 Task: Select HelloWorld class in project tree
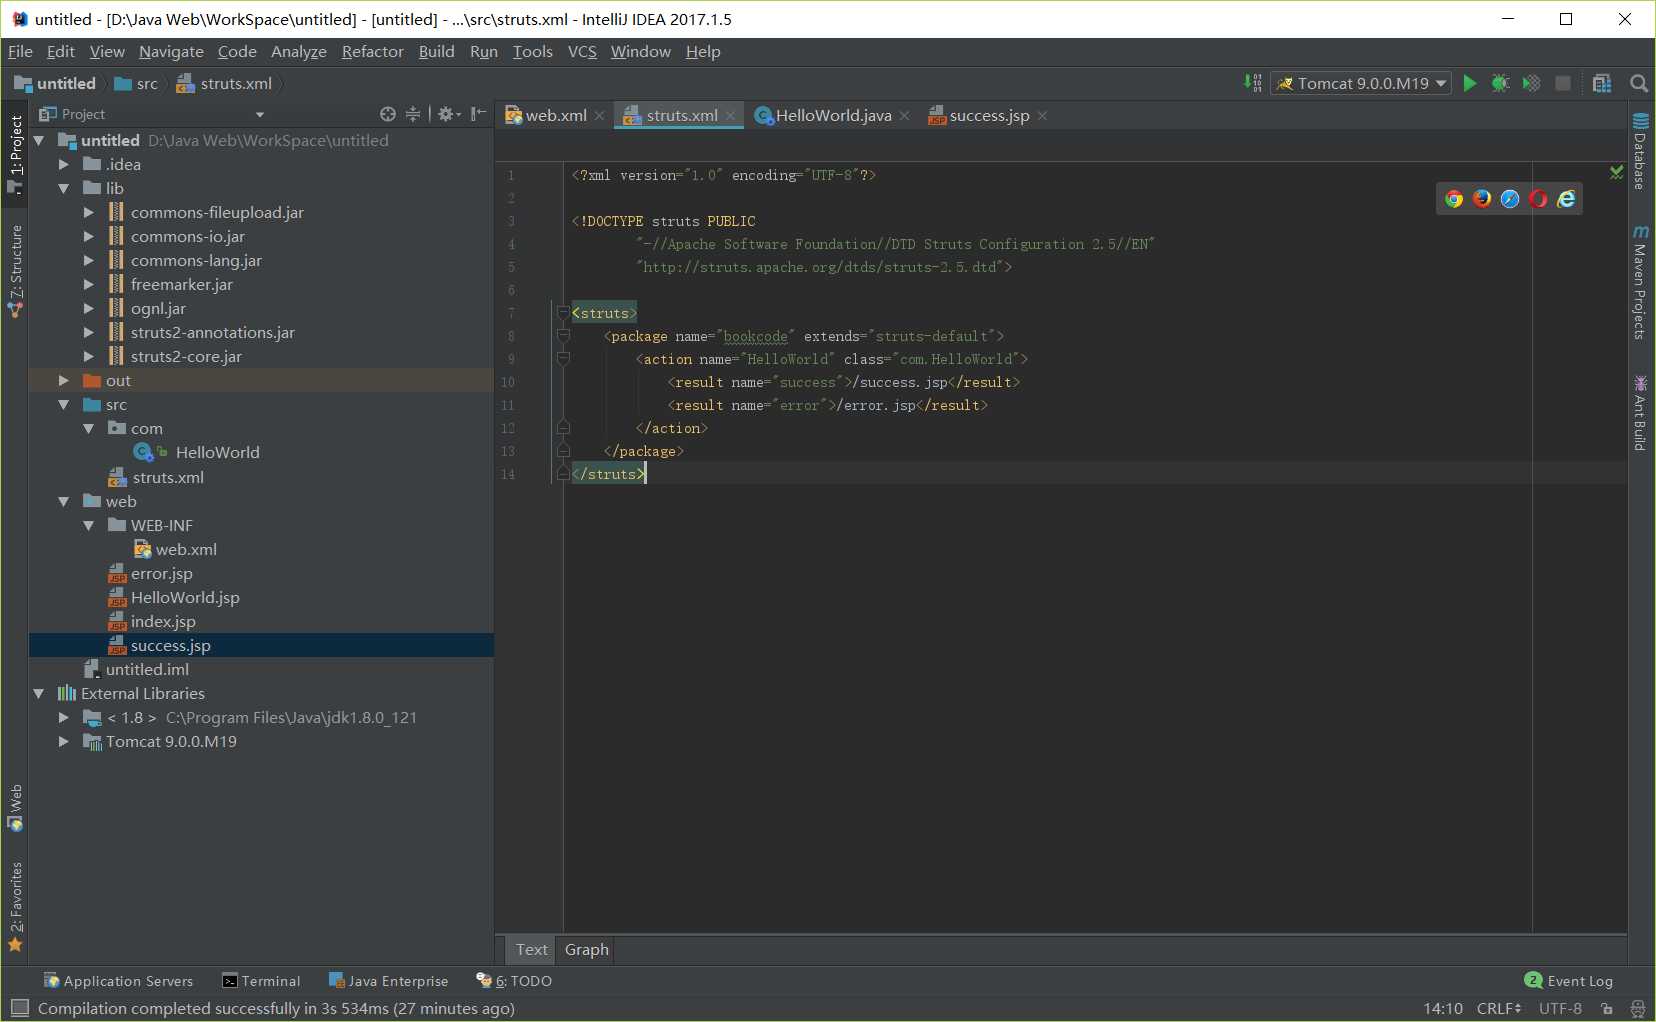click(x=217, y=453)
